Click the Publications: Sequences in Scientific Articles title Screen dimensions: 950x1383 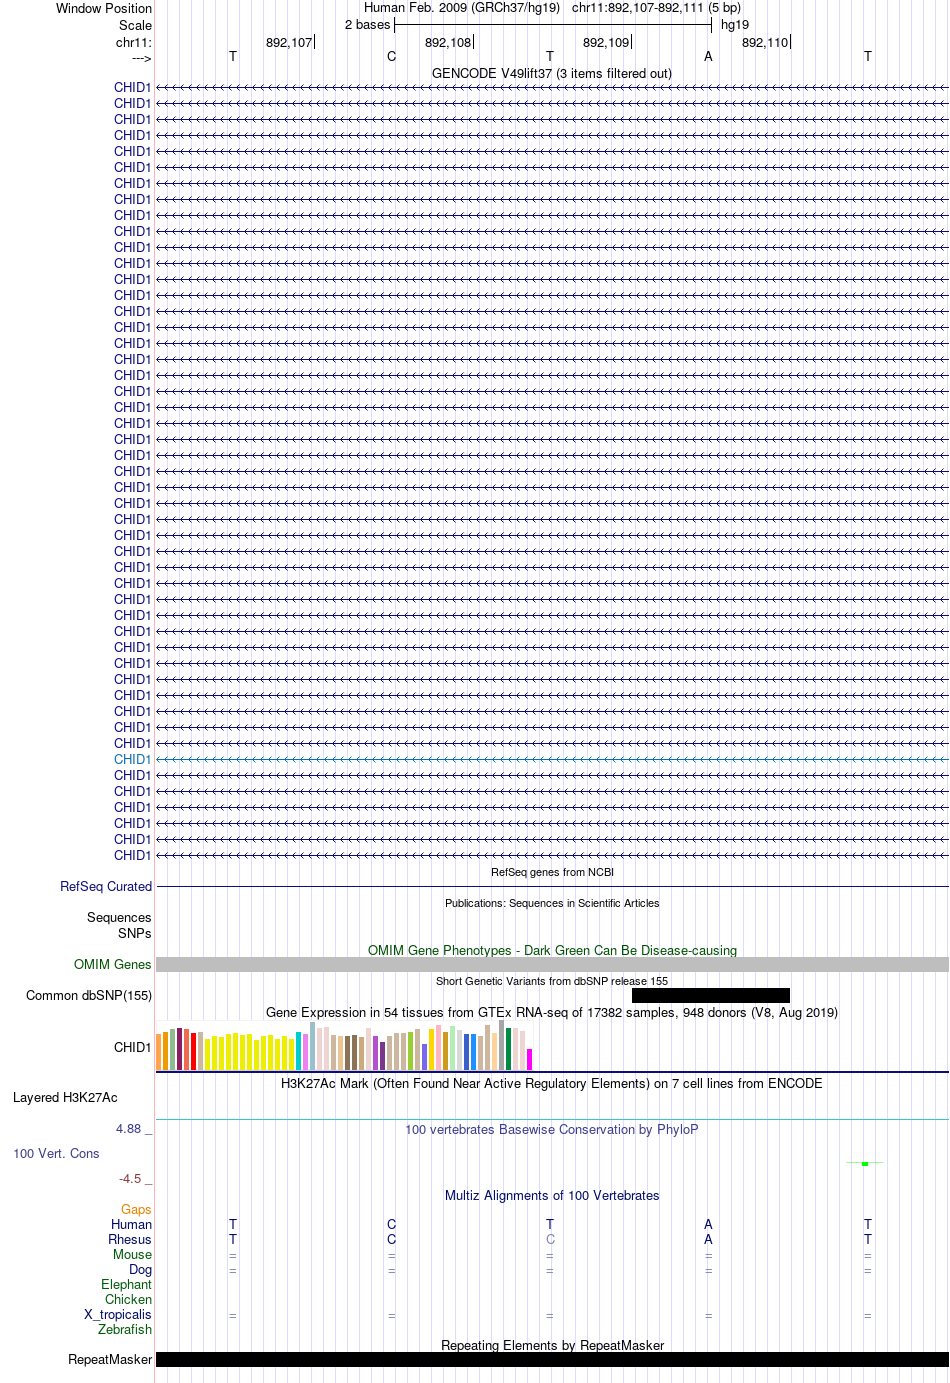(552, 903)
